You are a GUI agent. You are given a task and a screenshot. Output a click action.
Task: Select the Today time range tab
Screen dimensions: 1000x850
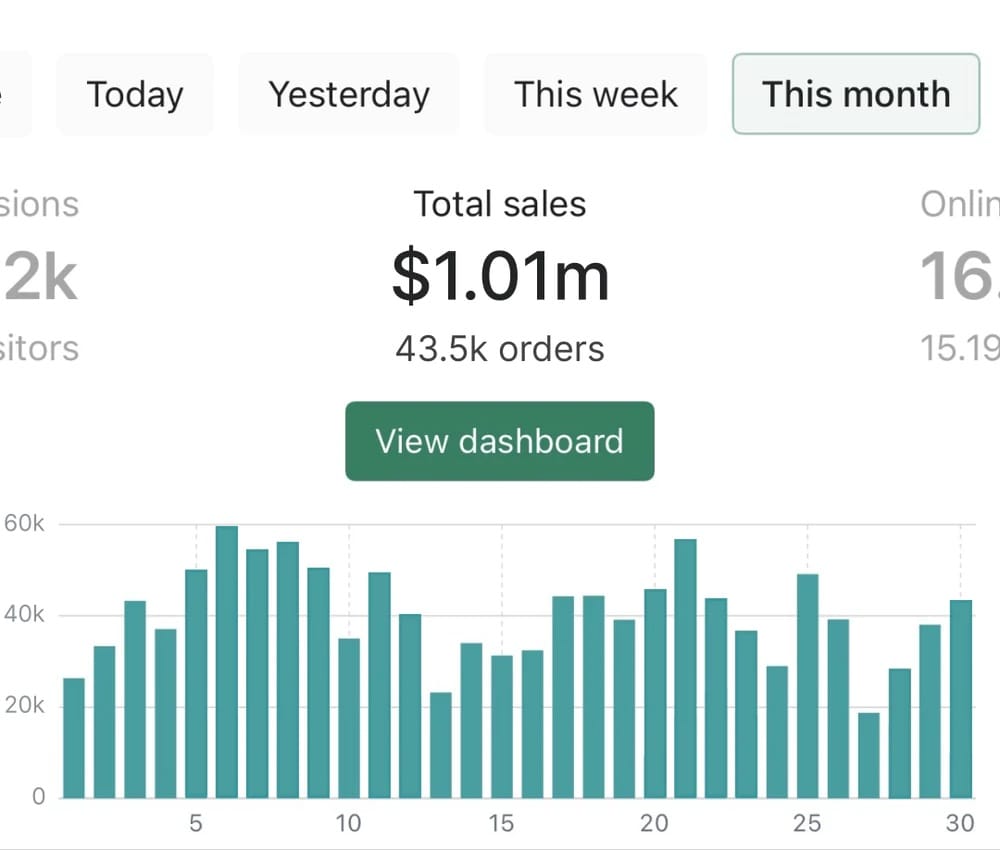[x=135, y=95]
